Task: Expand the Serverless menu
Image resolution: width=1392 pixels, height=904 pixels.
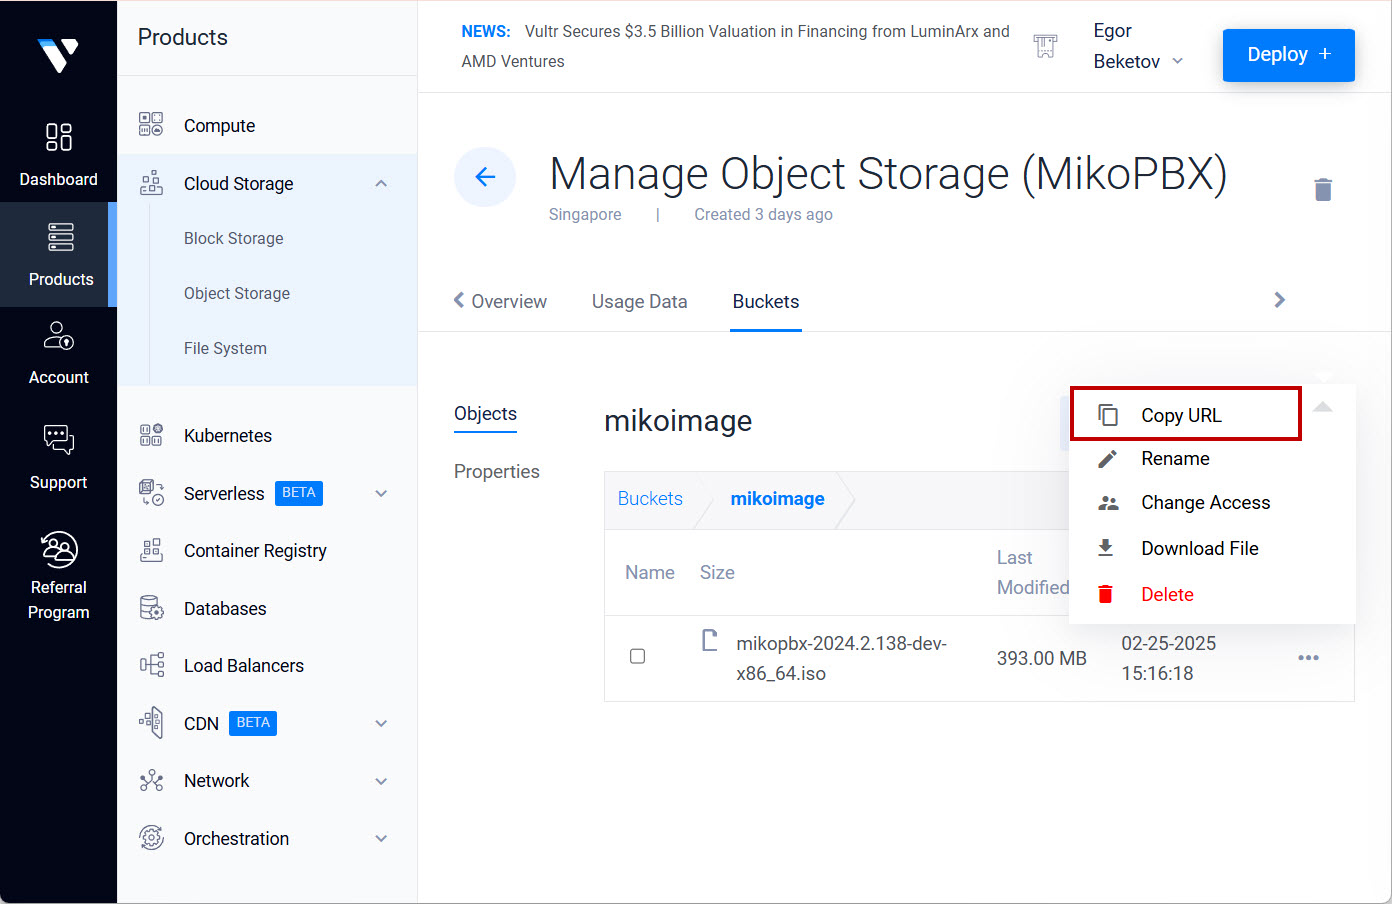Action: (x=381, y=494)
